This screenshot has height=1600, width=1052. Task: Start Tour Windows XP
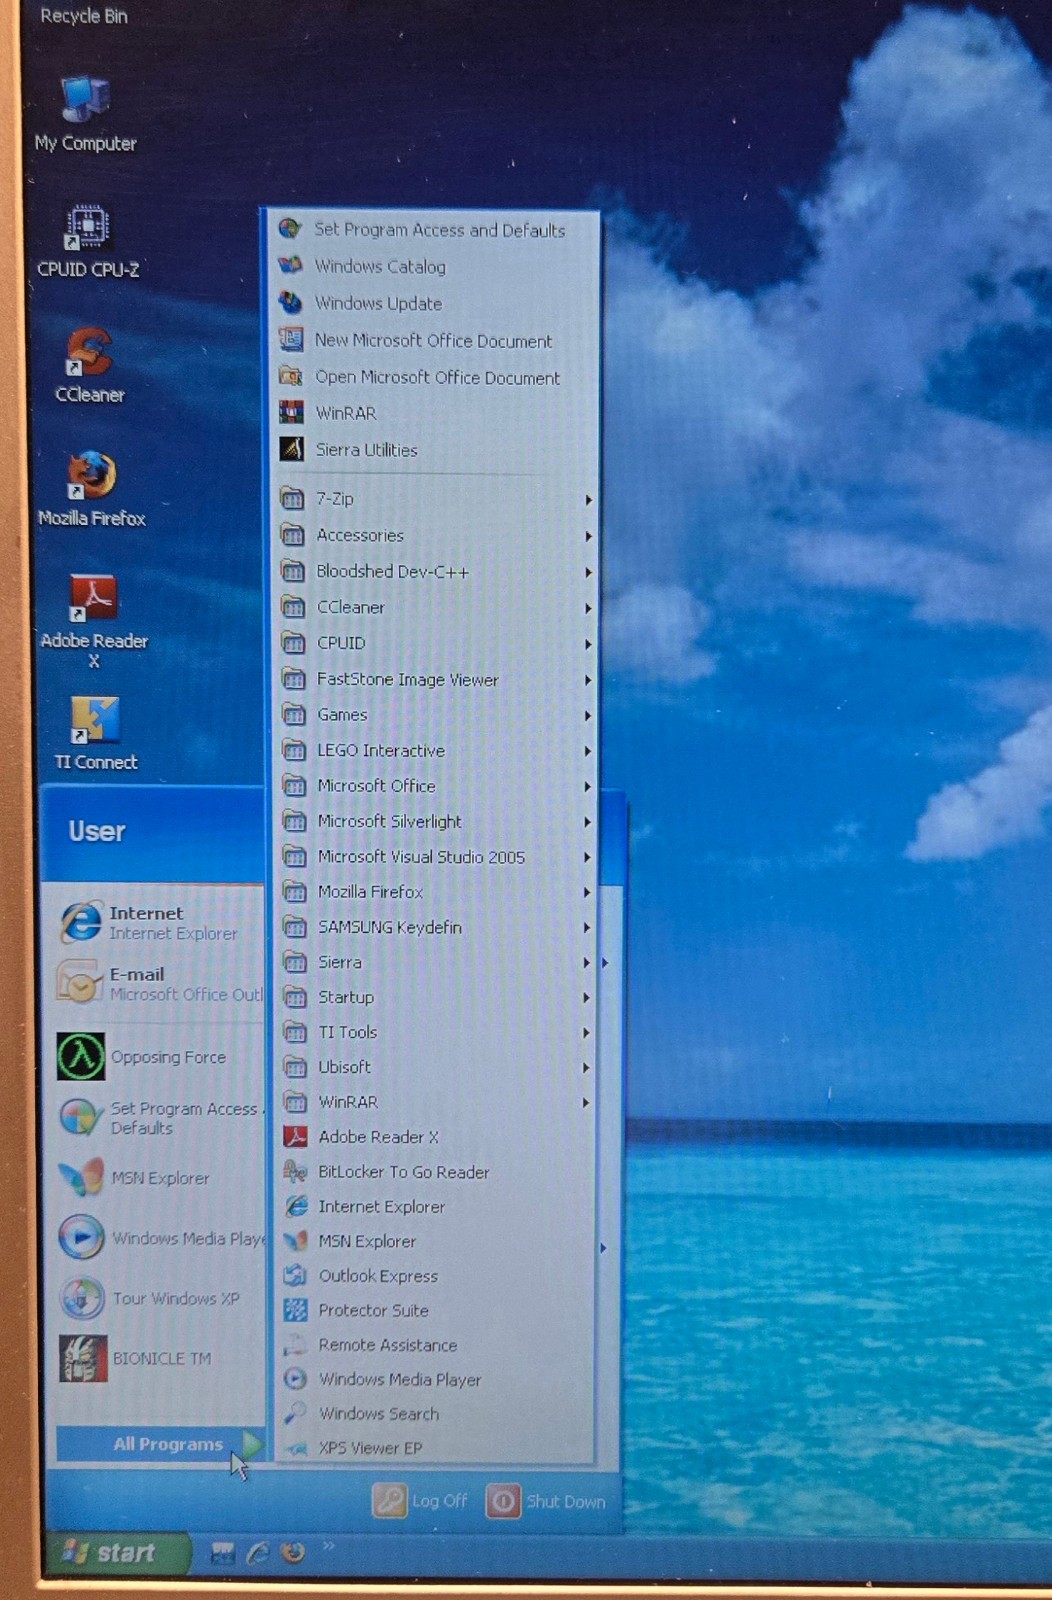click(x=149, y=1298)
